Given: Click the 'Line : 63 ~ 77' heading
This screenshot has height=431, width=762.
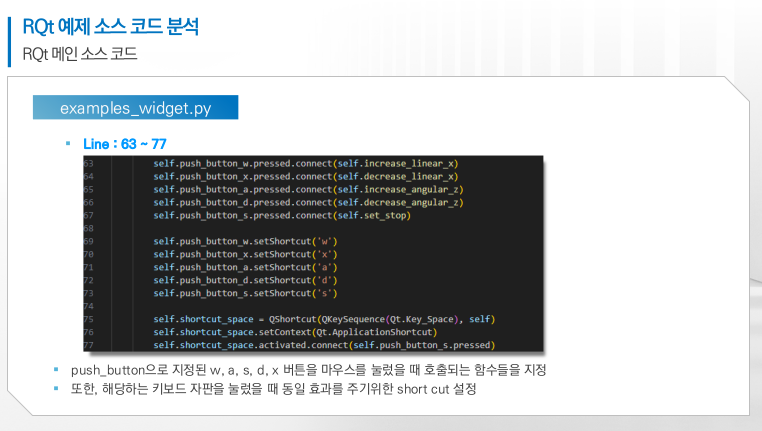Looking at the screenshot, I should (124, 144).
